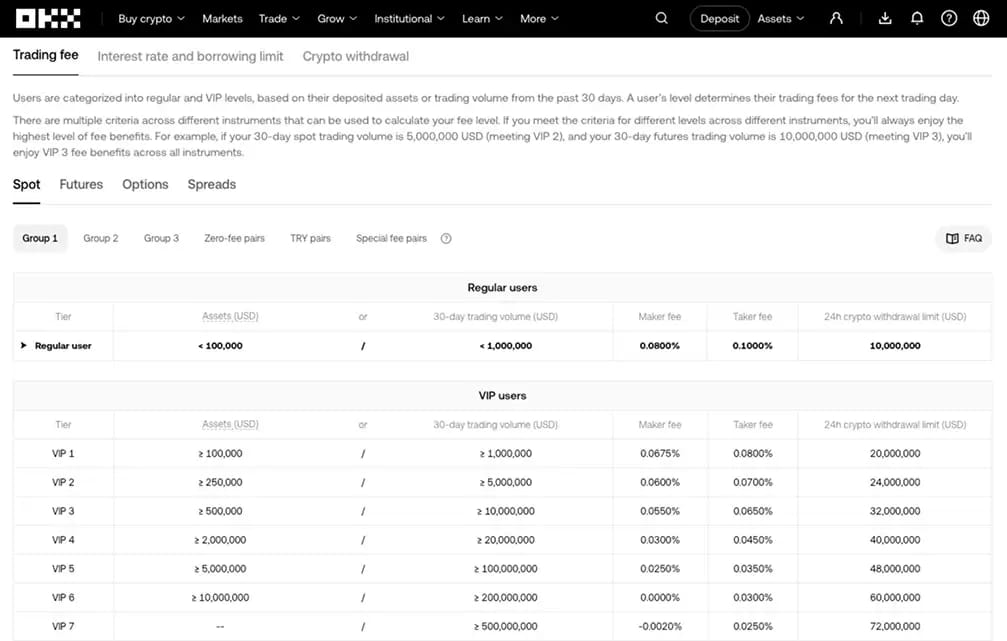The image size is (1007, 641).
Task: Click the info icon beside Special fee pairs
Action: 446,238
